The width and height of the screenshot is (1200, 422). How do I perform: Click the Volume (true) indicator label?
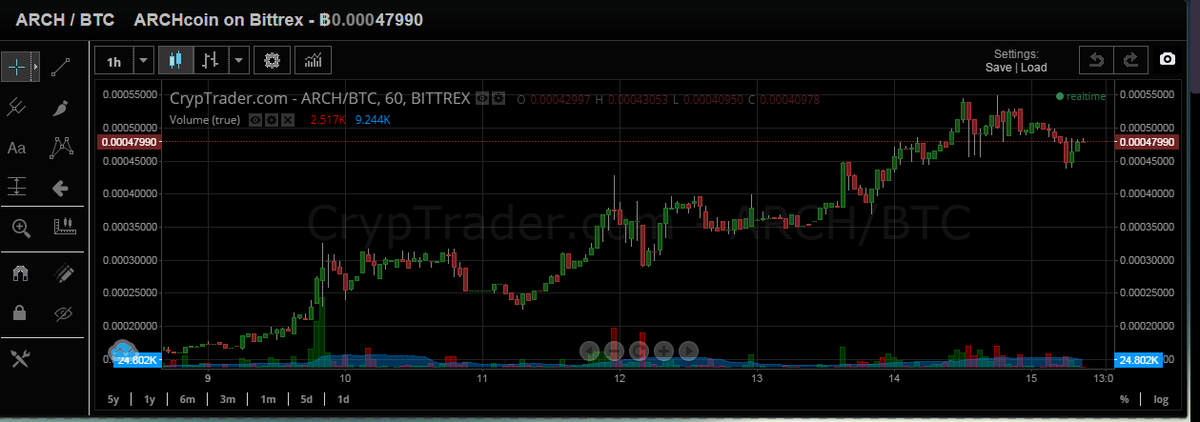point(205,120)
